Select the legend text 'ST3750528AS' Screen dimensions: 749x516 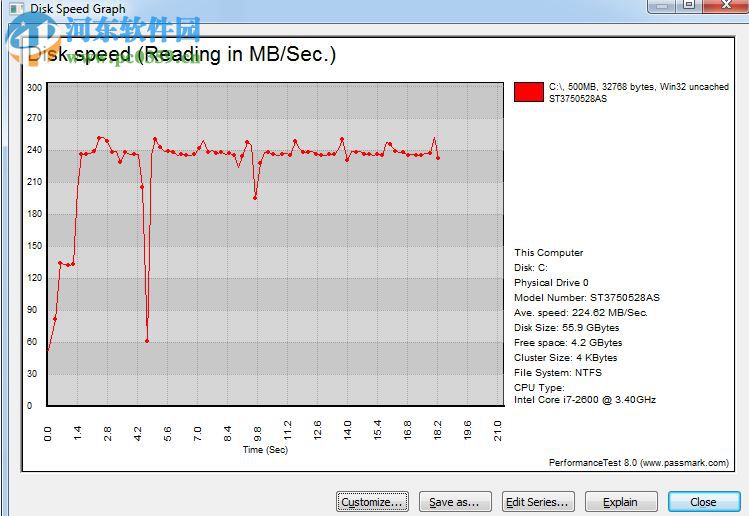(578, 99)
